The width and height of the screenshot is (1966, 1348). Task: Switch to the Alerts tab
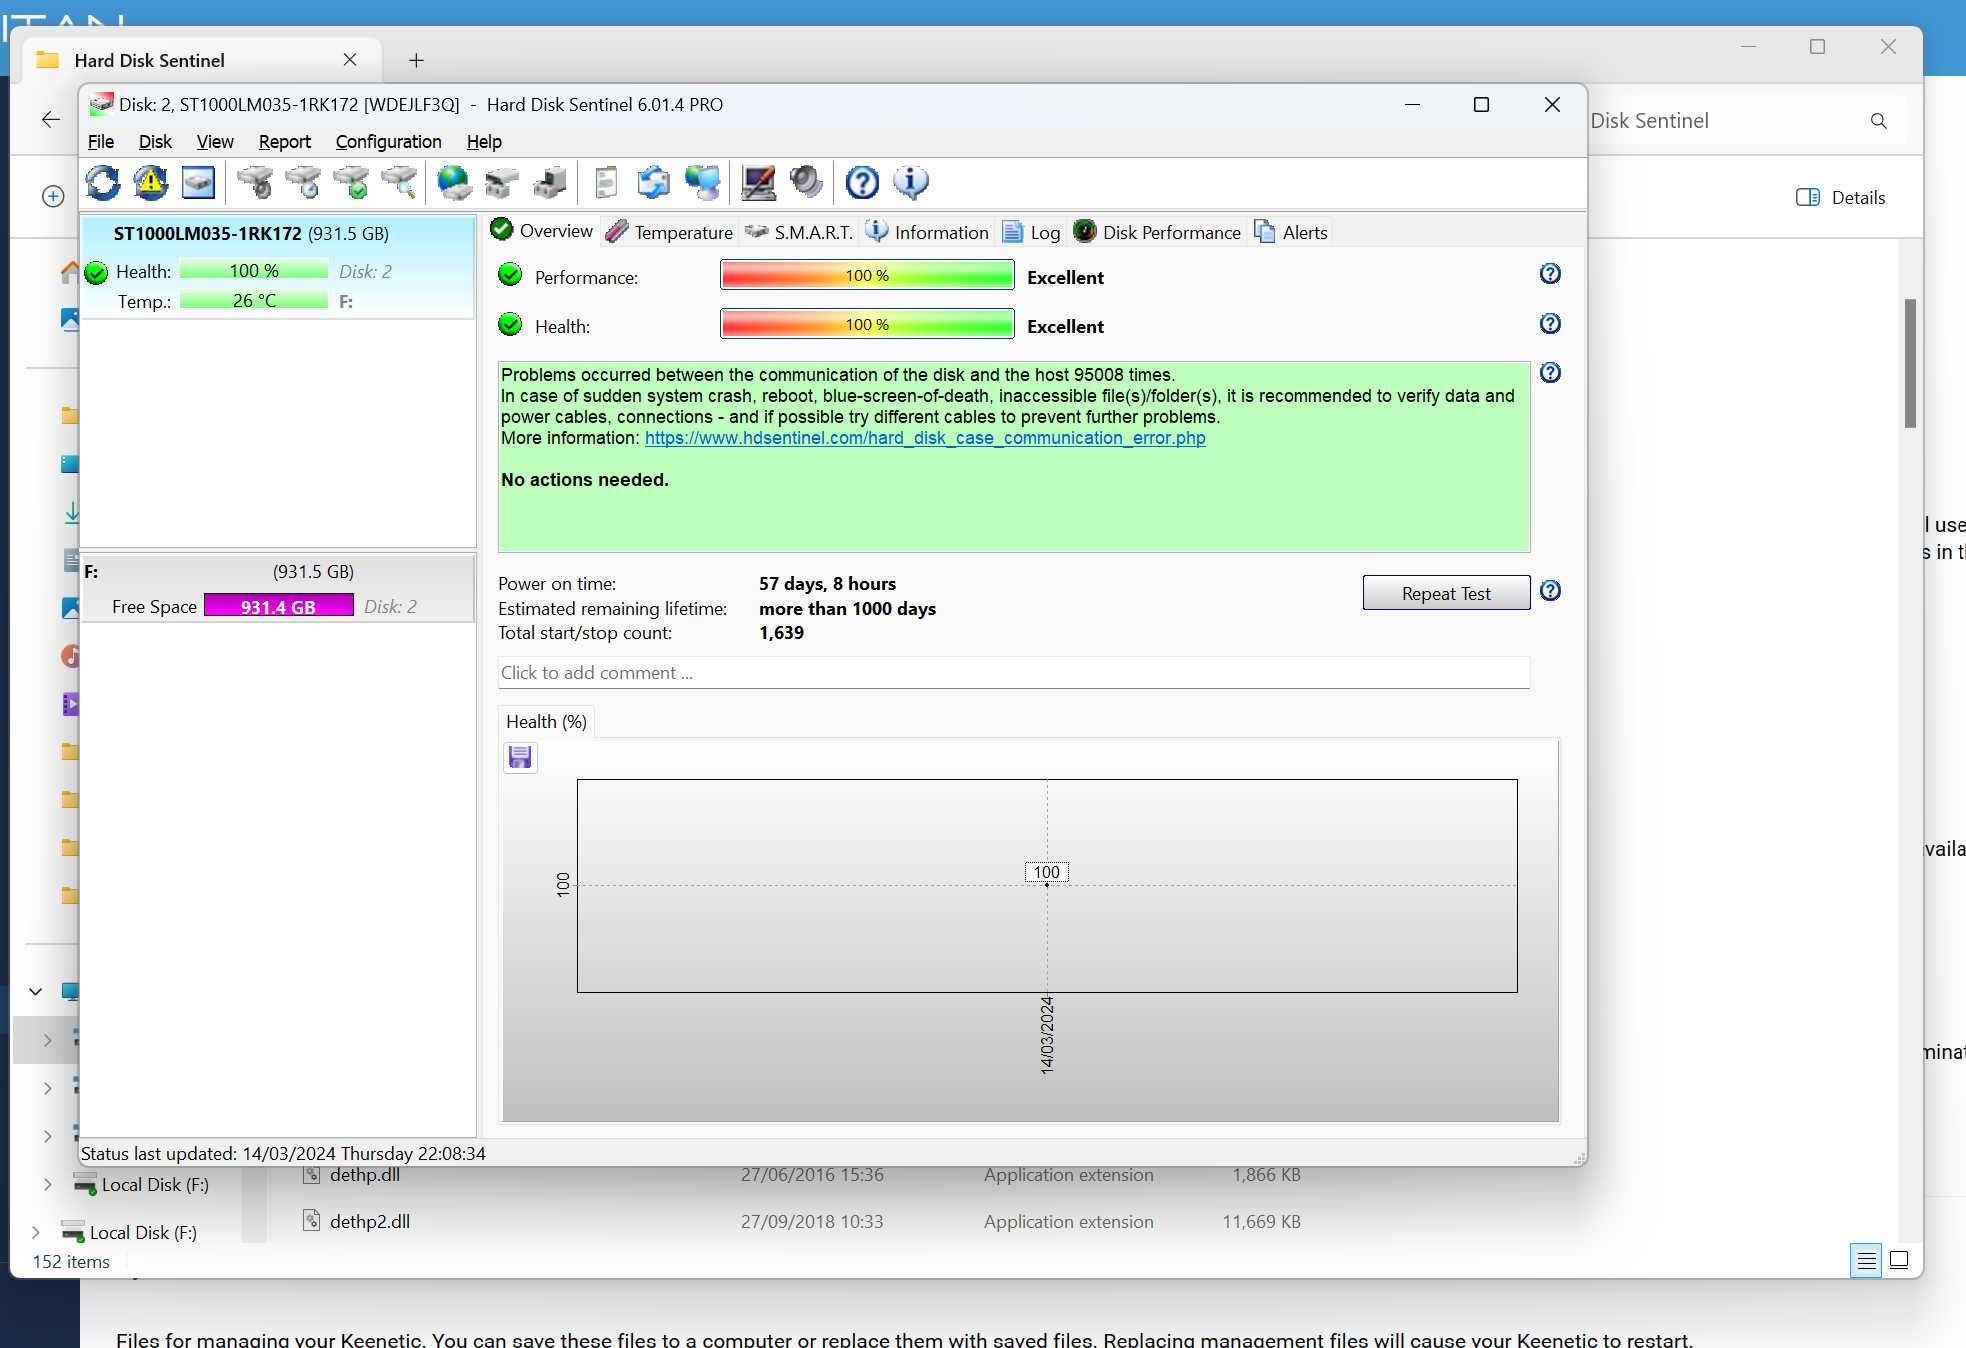pos(1291,232)
